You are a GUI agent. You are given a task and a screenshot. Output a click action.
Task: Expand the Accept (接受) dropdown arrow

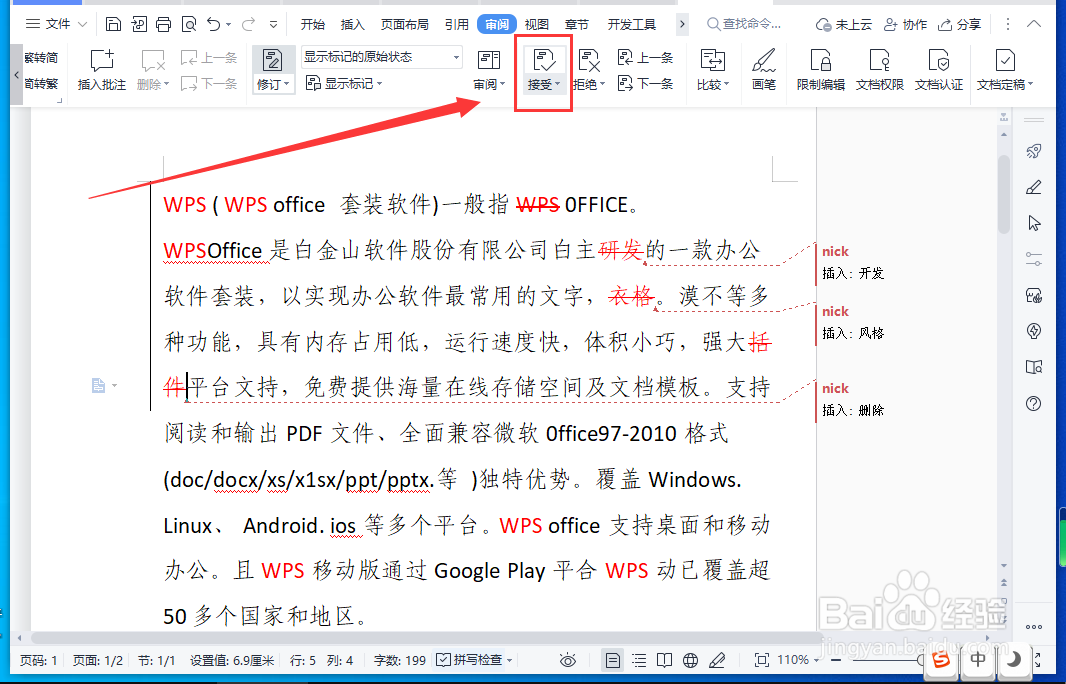557,85
